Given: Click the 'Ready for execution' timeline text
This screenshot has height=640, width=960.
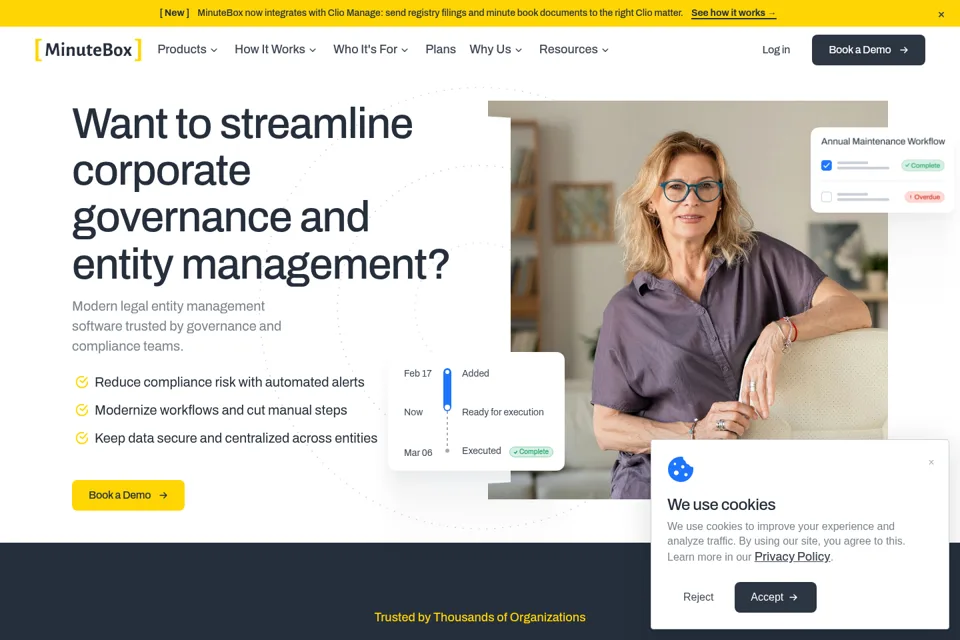Looking at the screenshot, I should [503, 412].
